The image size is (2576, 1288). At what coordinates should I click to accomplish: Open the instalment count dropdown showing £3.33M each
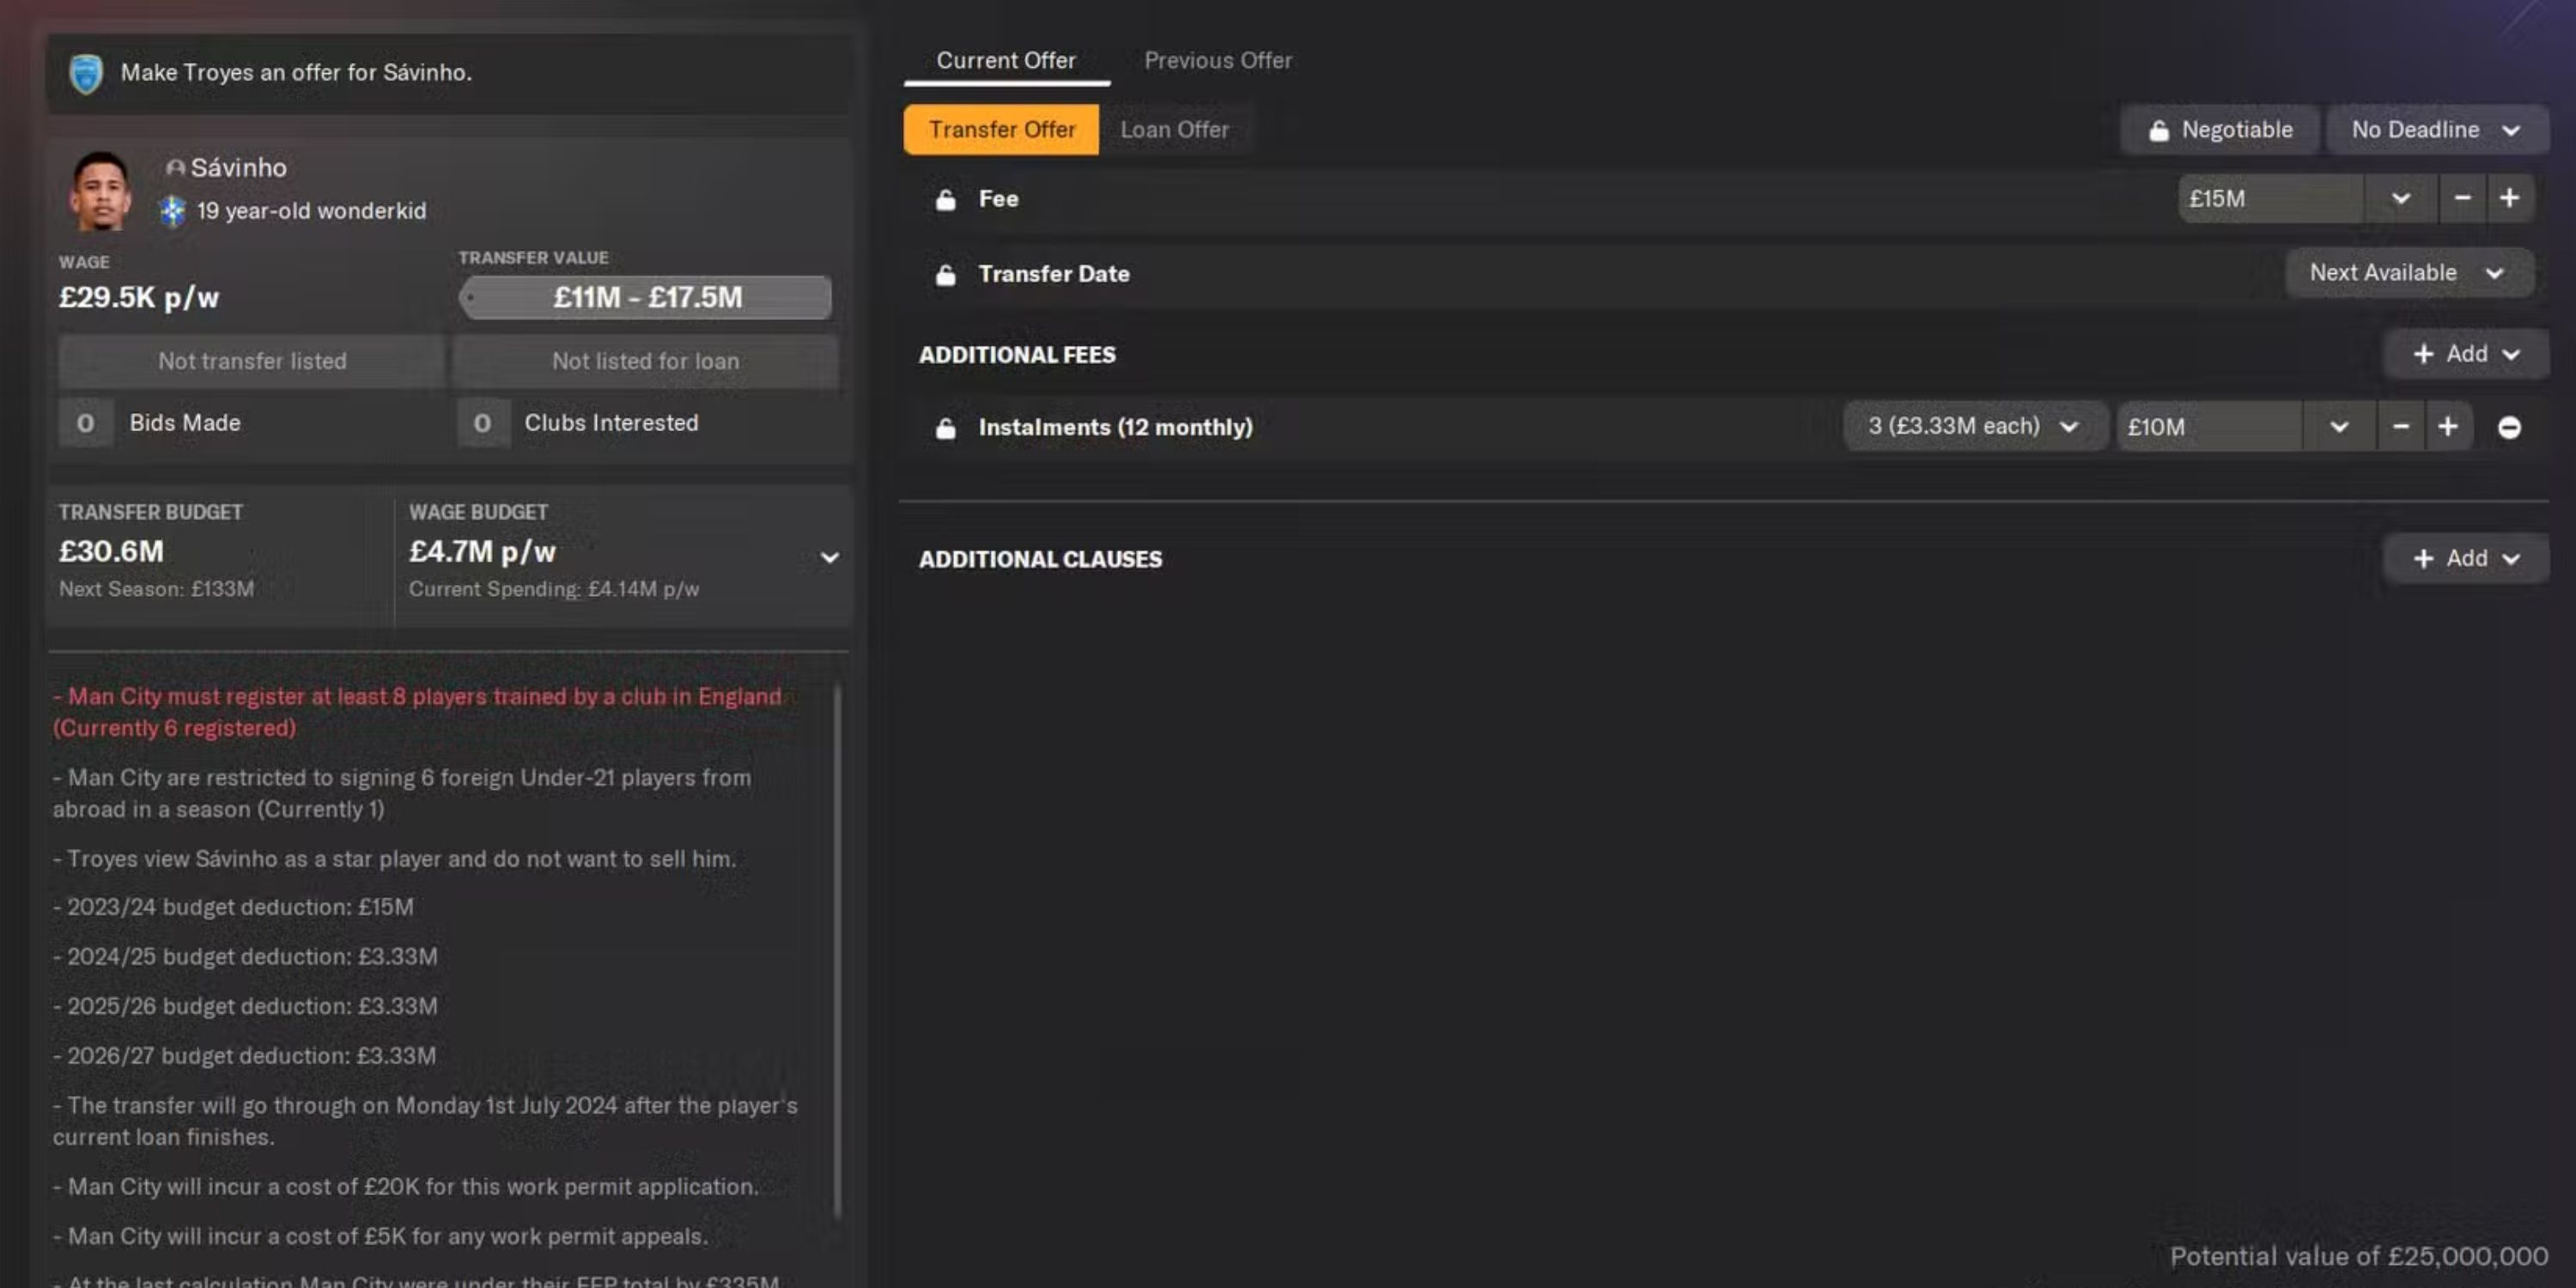pyautogui.click(x=1975, y=426)
